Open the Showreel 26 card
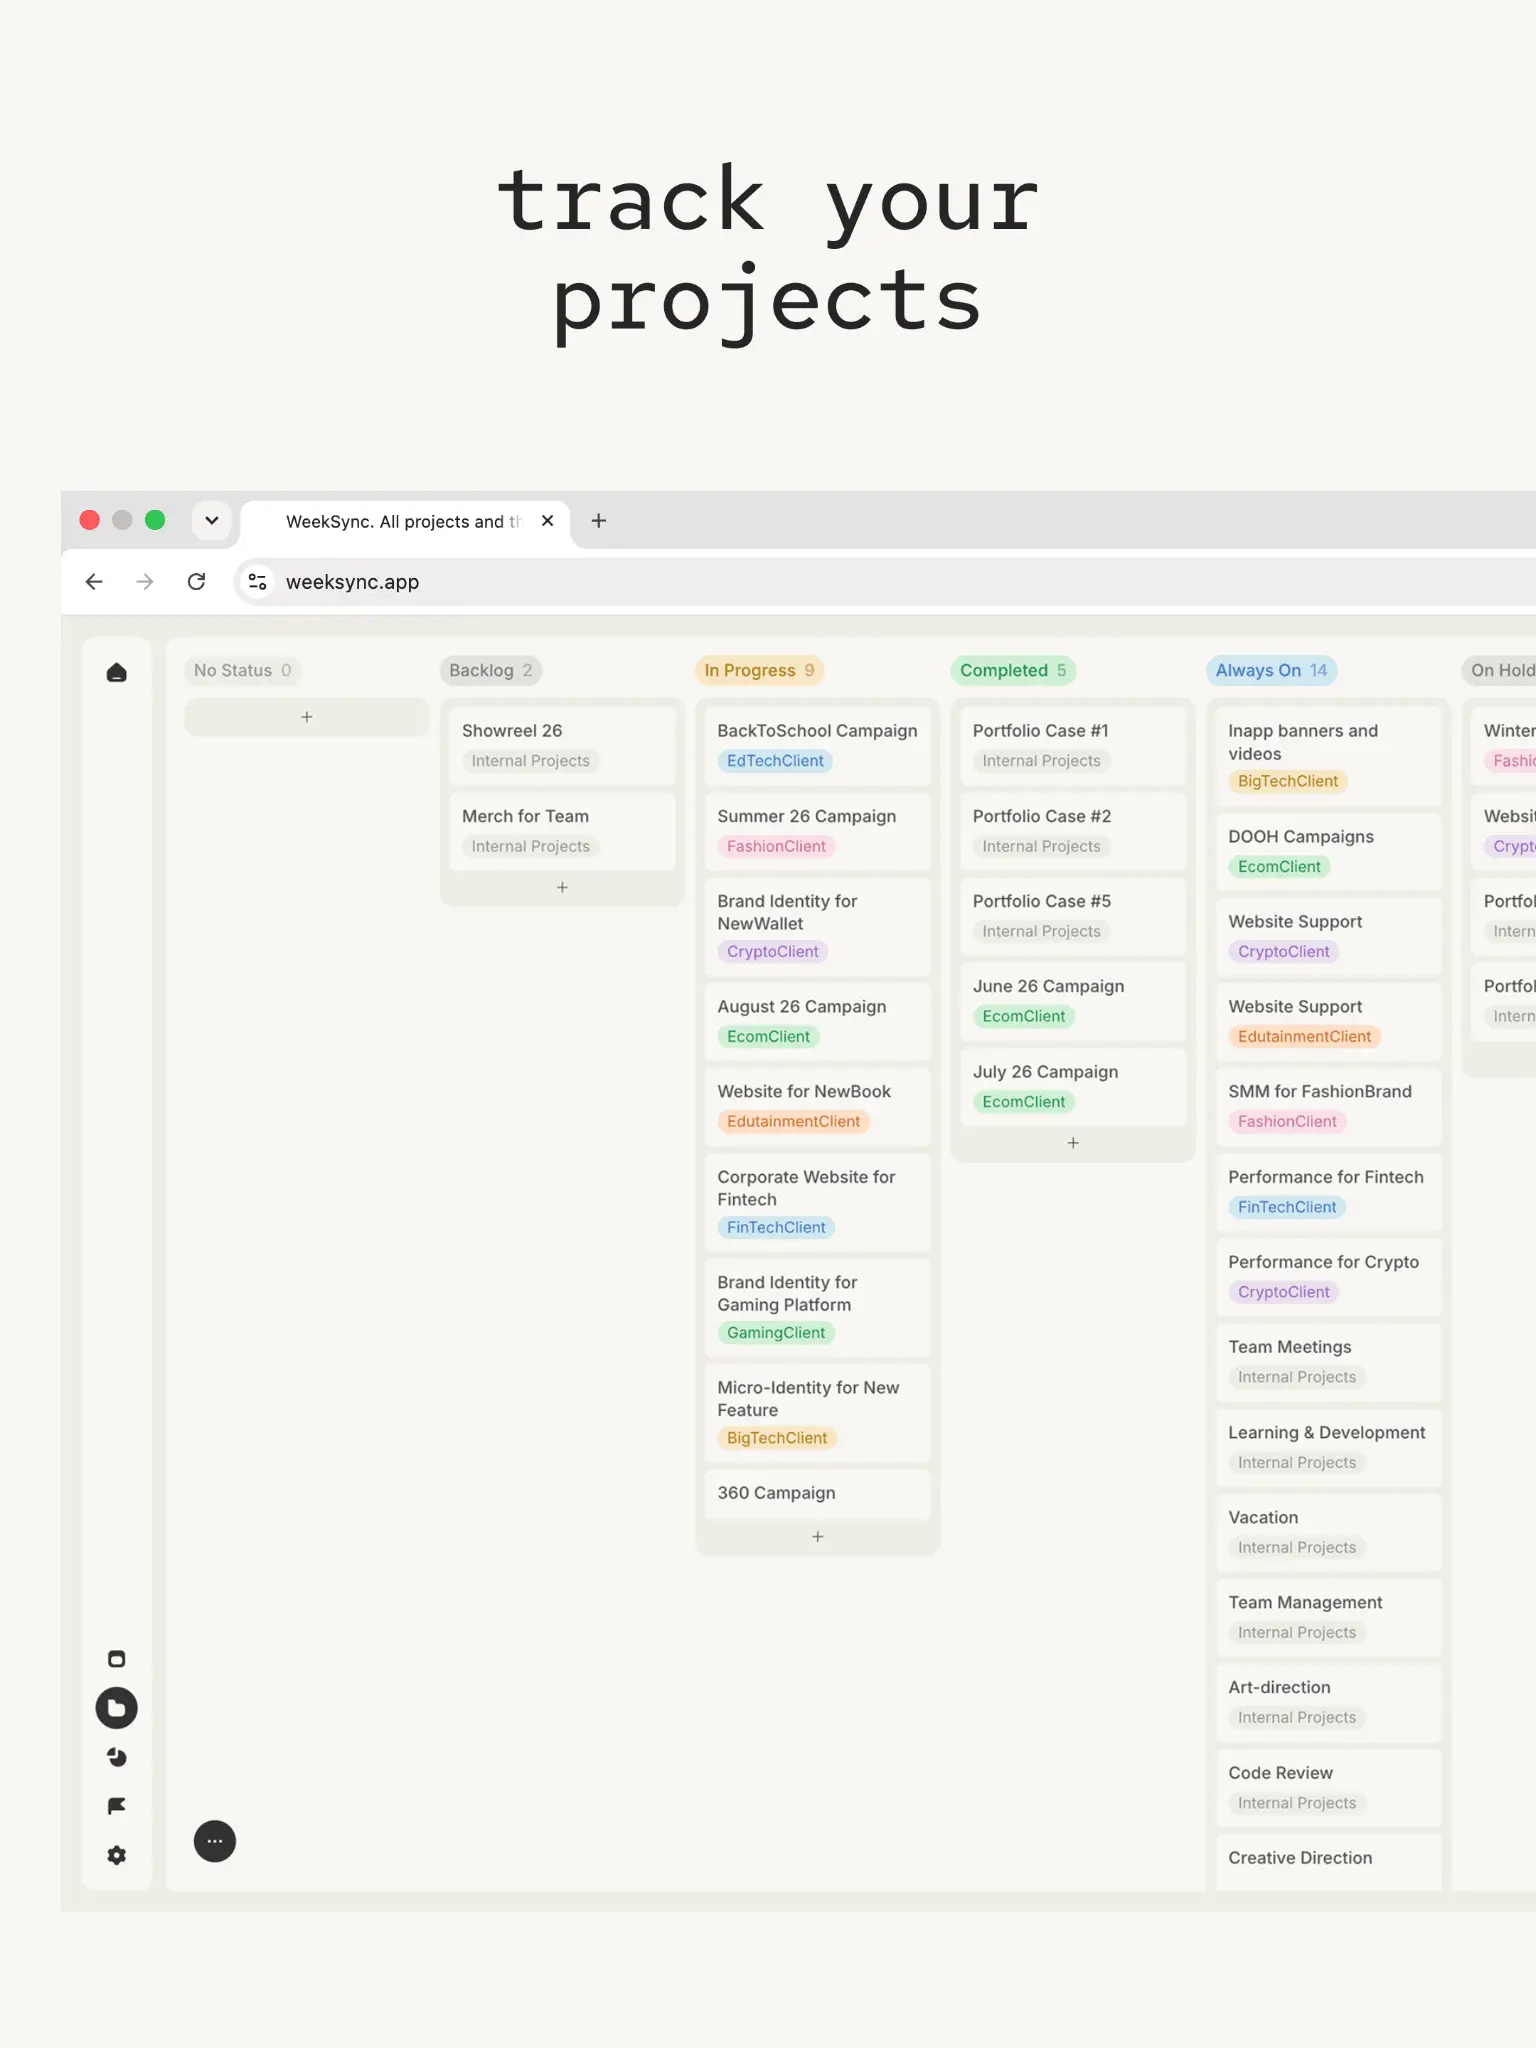This screenshot has height=2048, width=1536. pos(562,746)
